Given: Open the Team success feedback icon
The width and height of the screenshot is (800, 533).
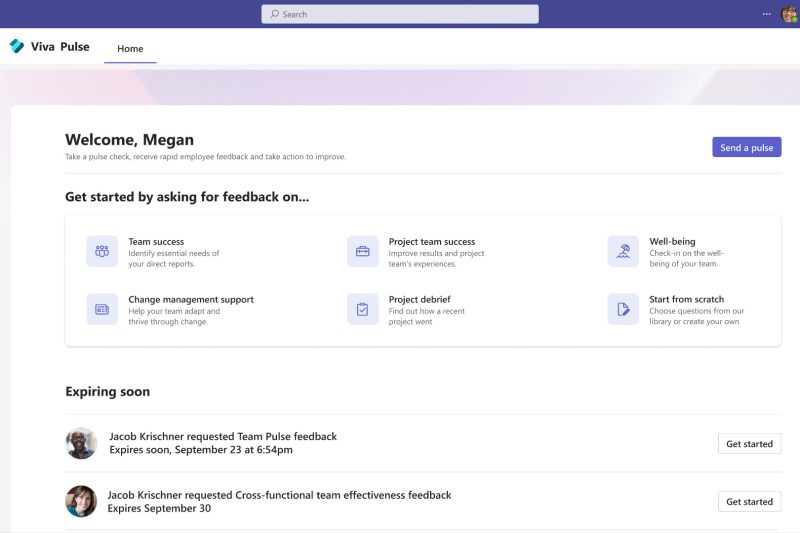Looking at the screenshot, I should click(x=102, y=251).
